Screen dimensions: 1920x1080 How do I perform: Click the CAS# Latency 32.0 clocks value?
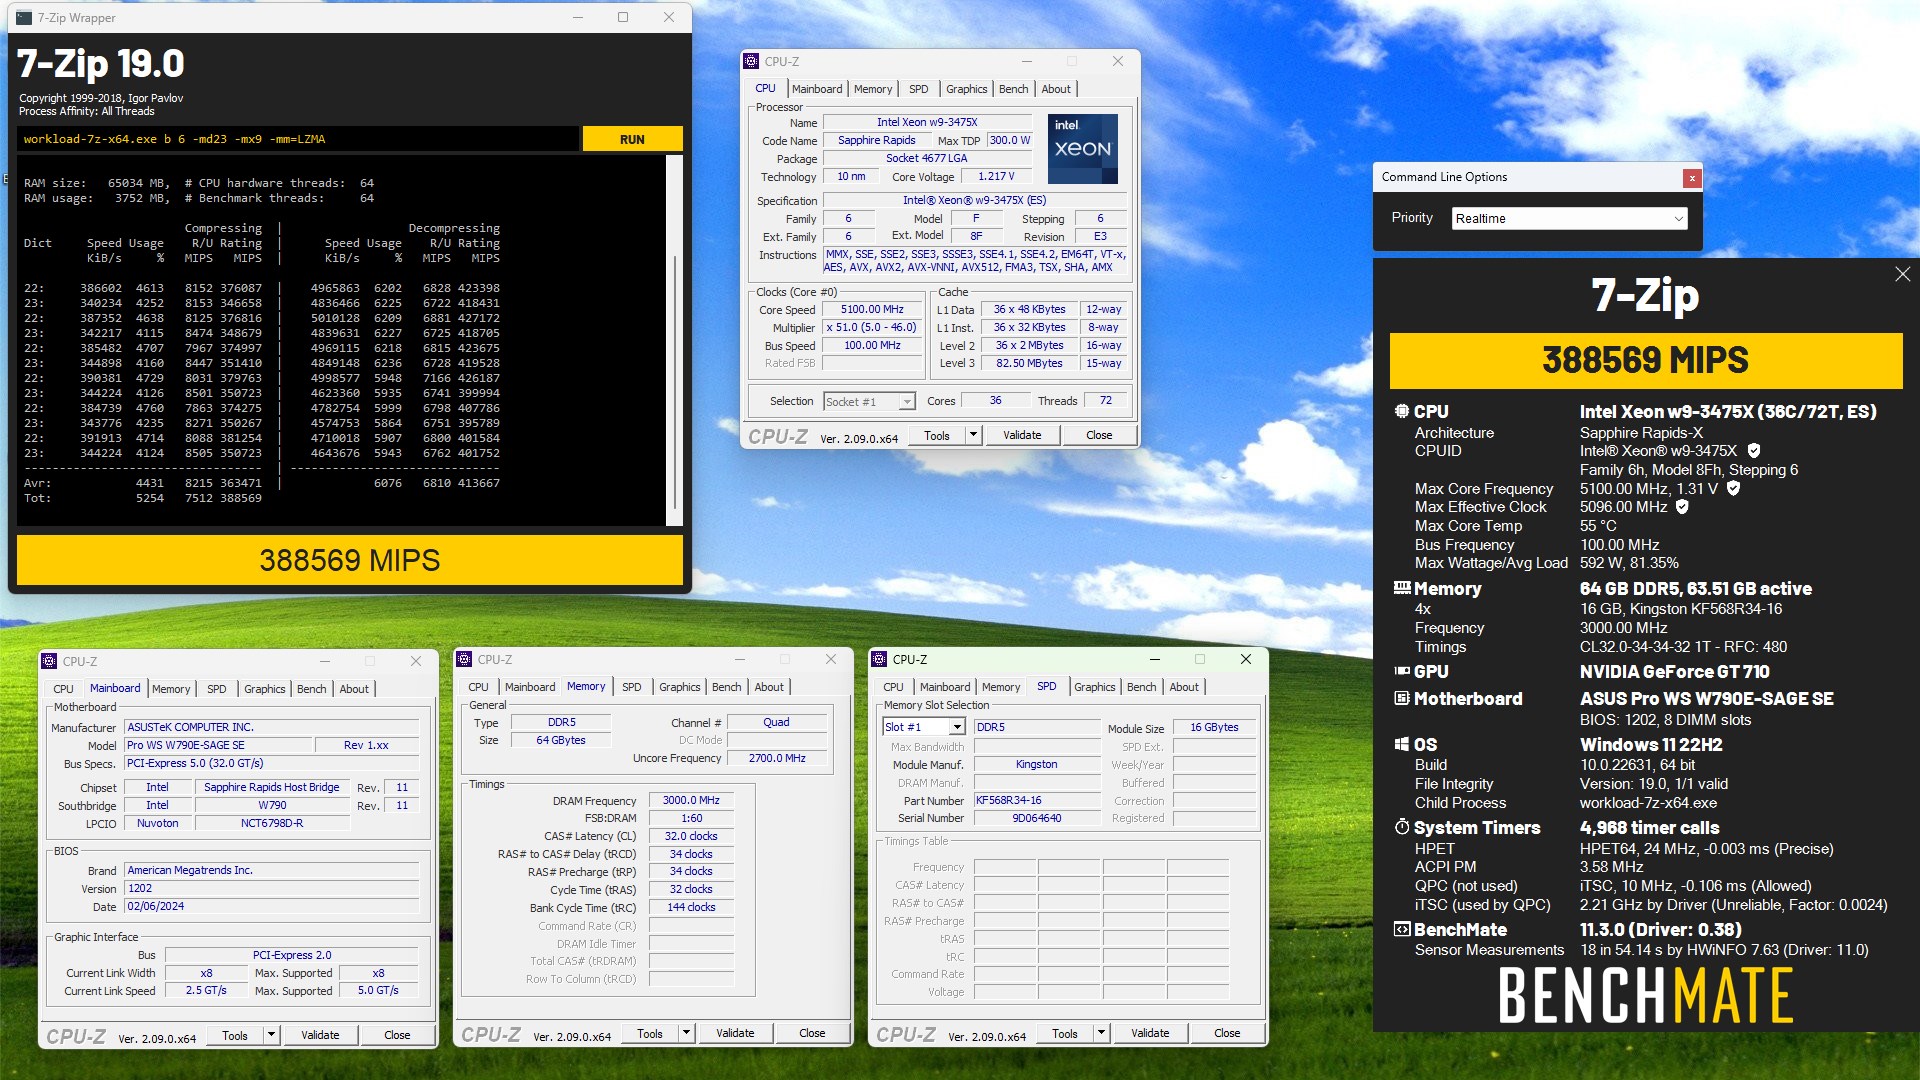pos(691,836)
